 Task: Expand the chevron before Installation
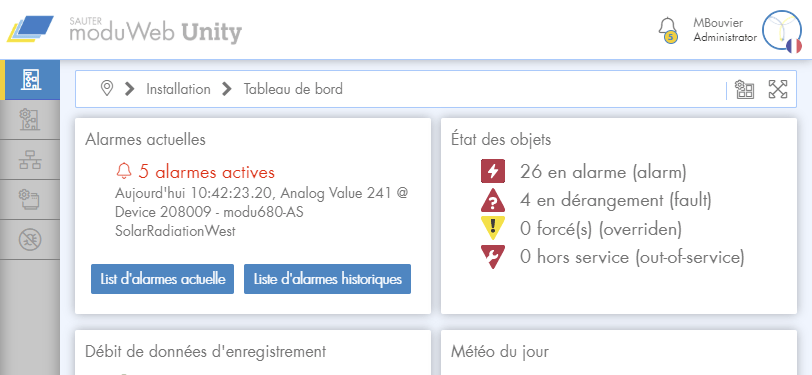(x=129, y=89)
